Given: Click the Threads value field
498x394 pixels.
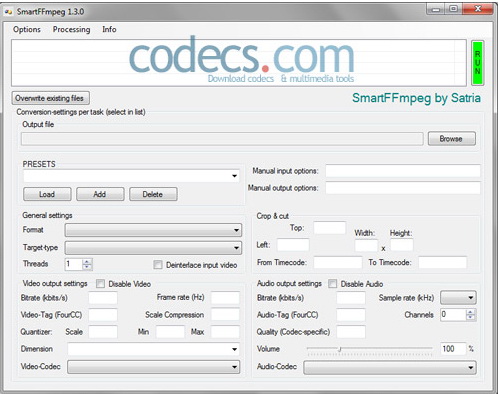Looking at the screenshot, I should click(x=74, y=264).
